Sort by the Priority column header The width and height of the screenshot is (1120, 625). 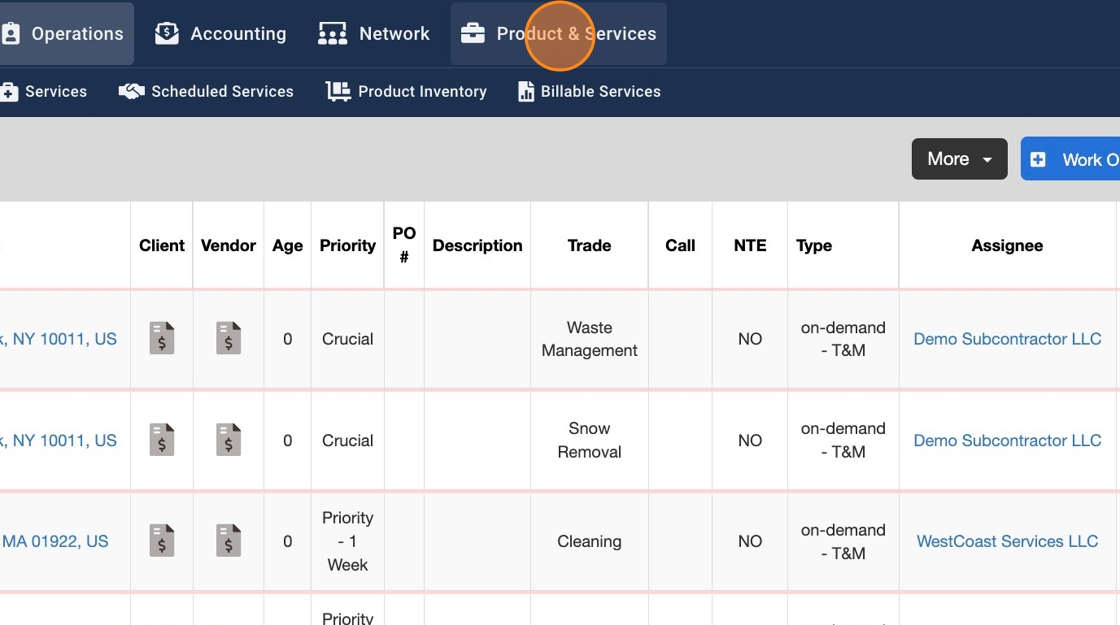347,245
